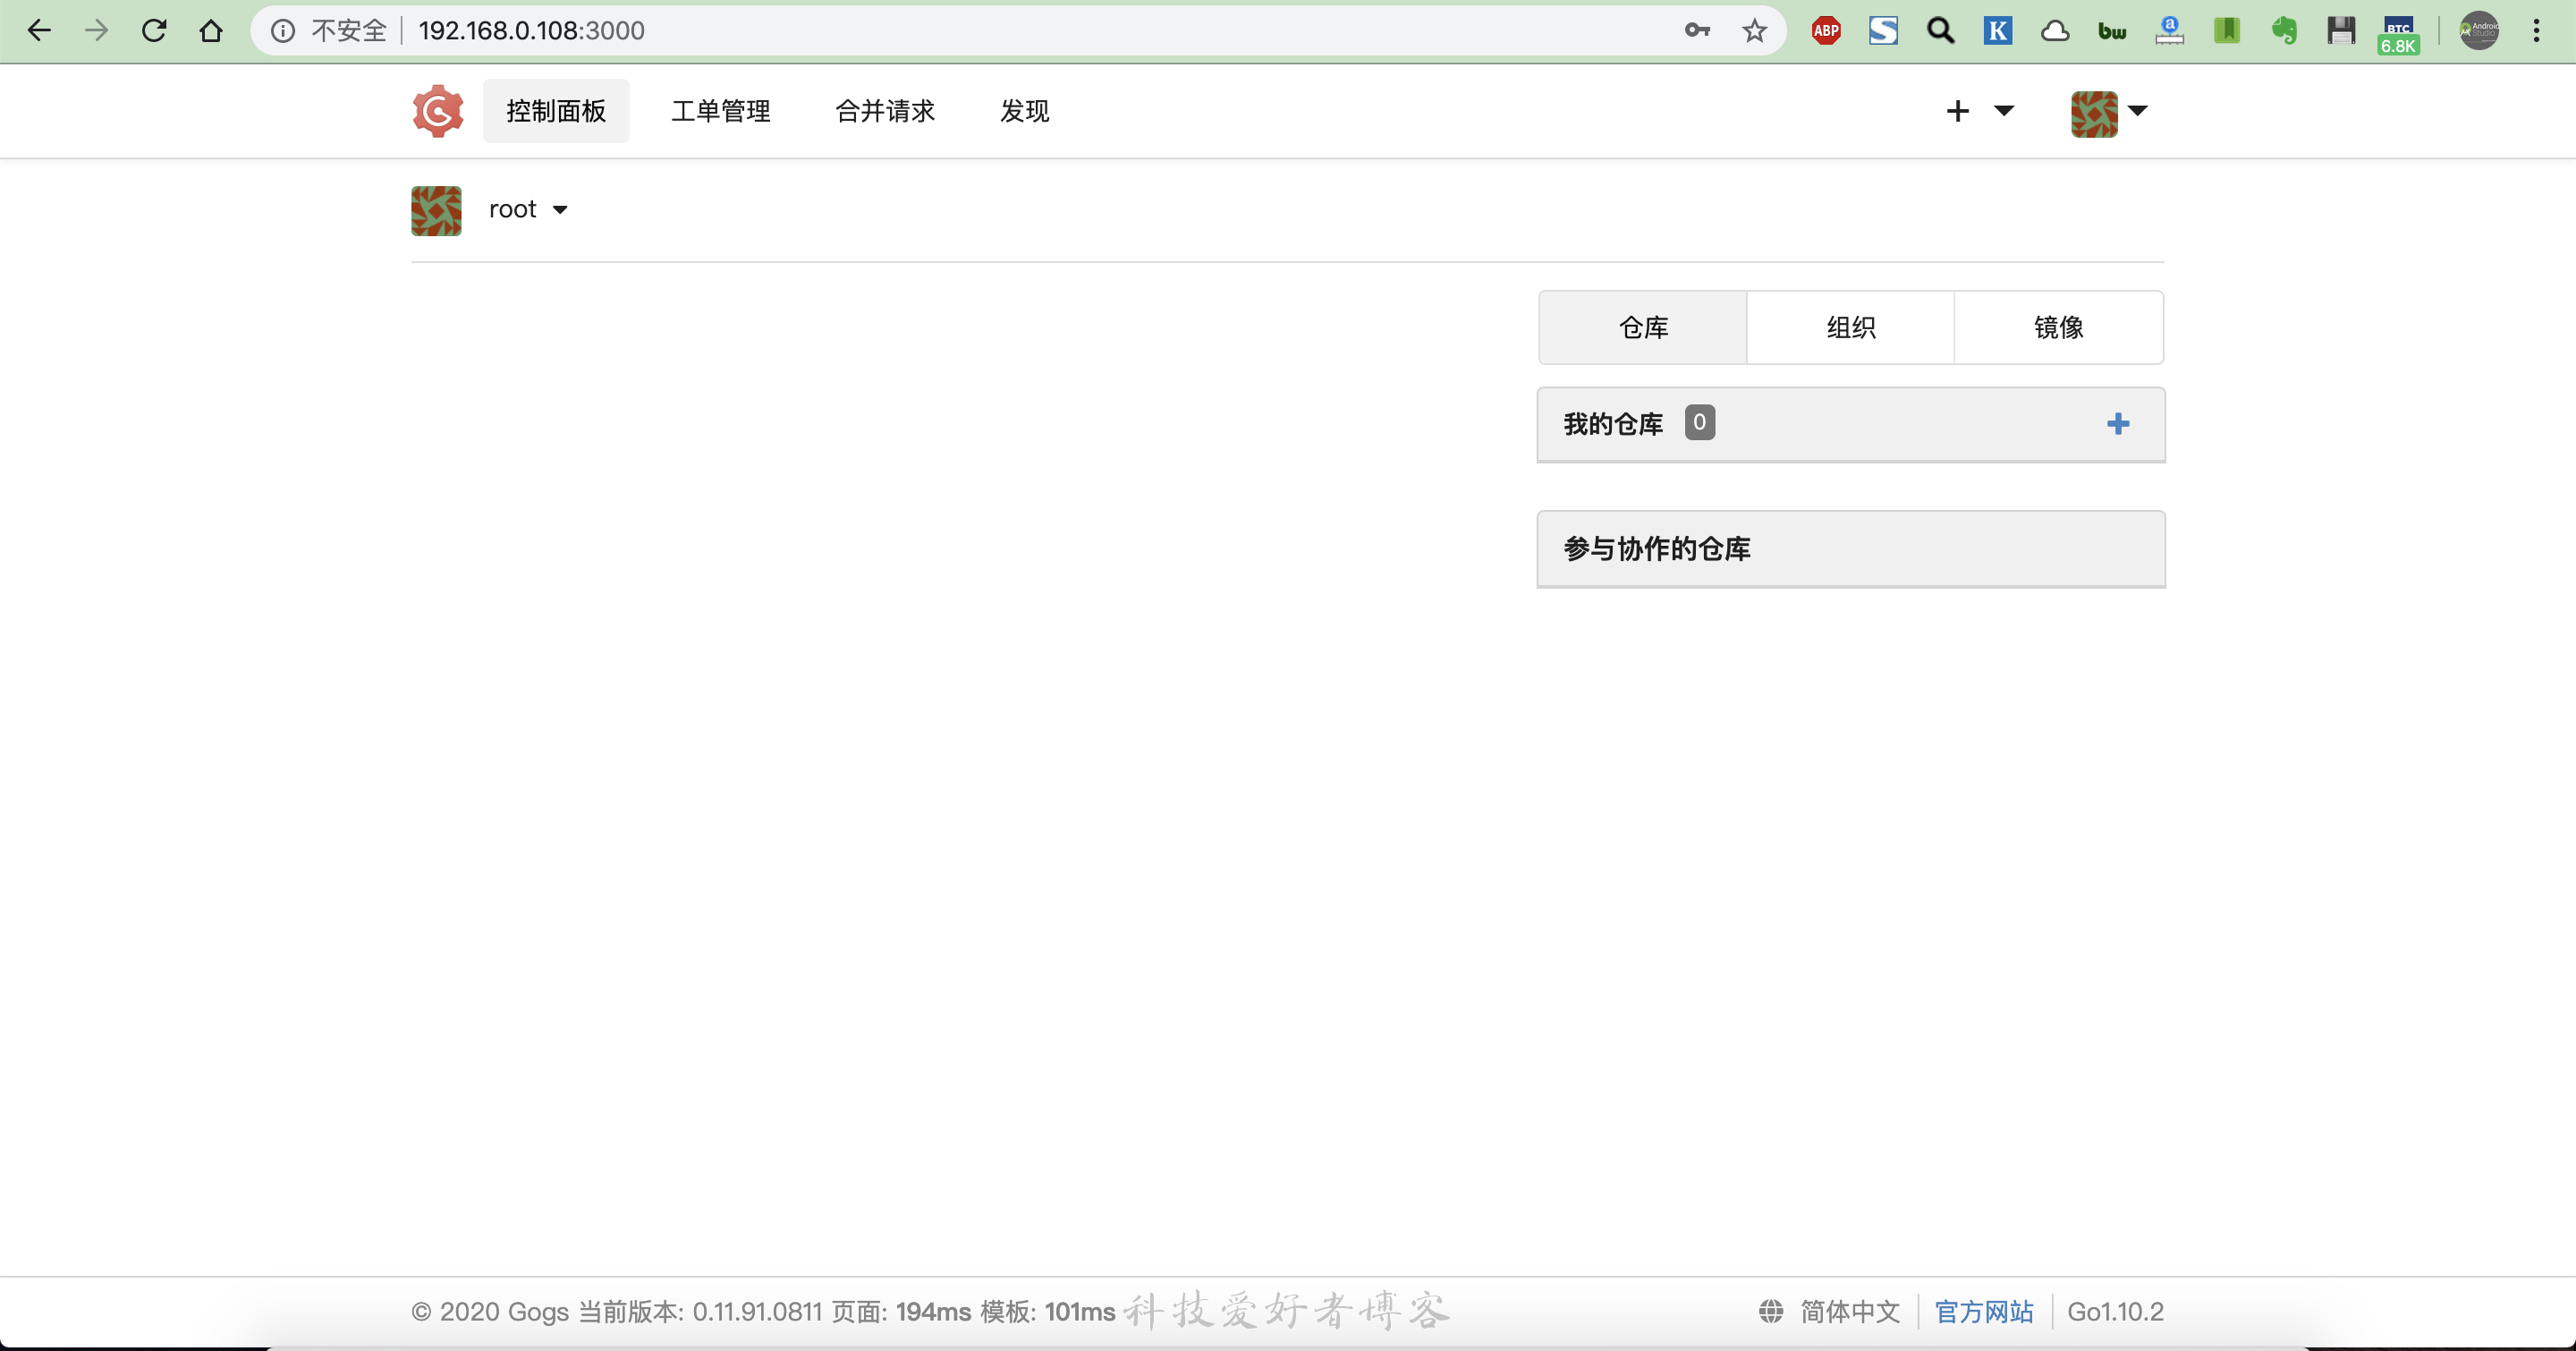Click the globe language icon in footer

pyautogui.click(x=1770, y=1311)
